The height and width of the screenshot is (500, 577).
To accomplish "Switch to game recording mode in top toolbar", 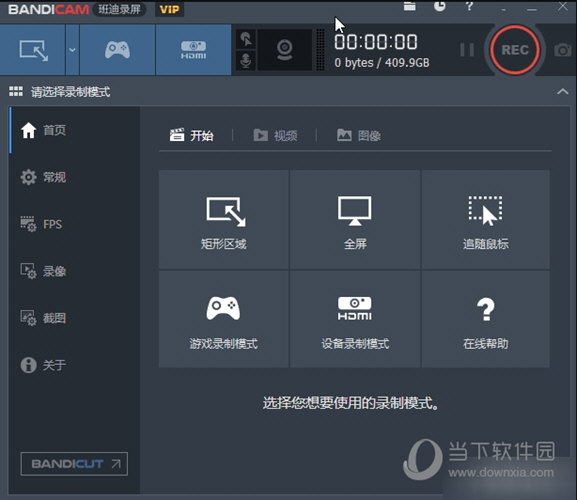I will click(x=117, y=50).
